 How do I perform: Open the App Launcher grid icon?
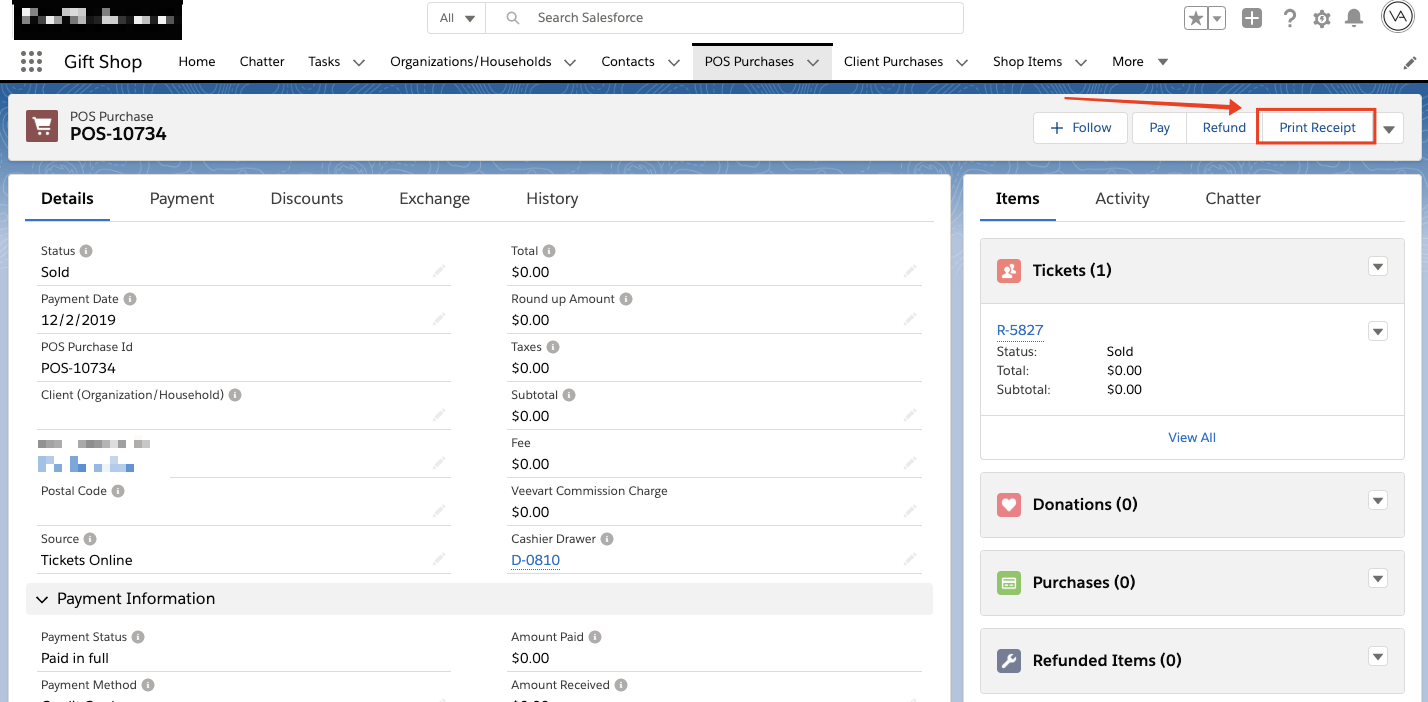[31, 62]
